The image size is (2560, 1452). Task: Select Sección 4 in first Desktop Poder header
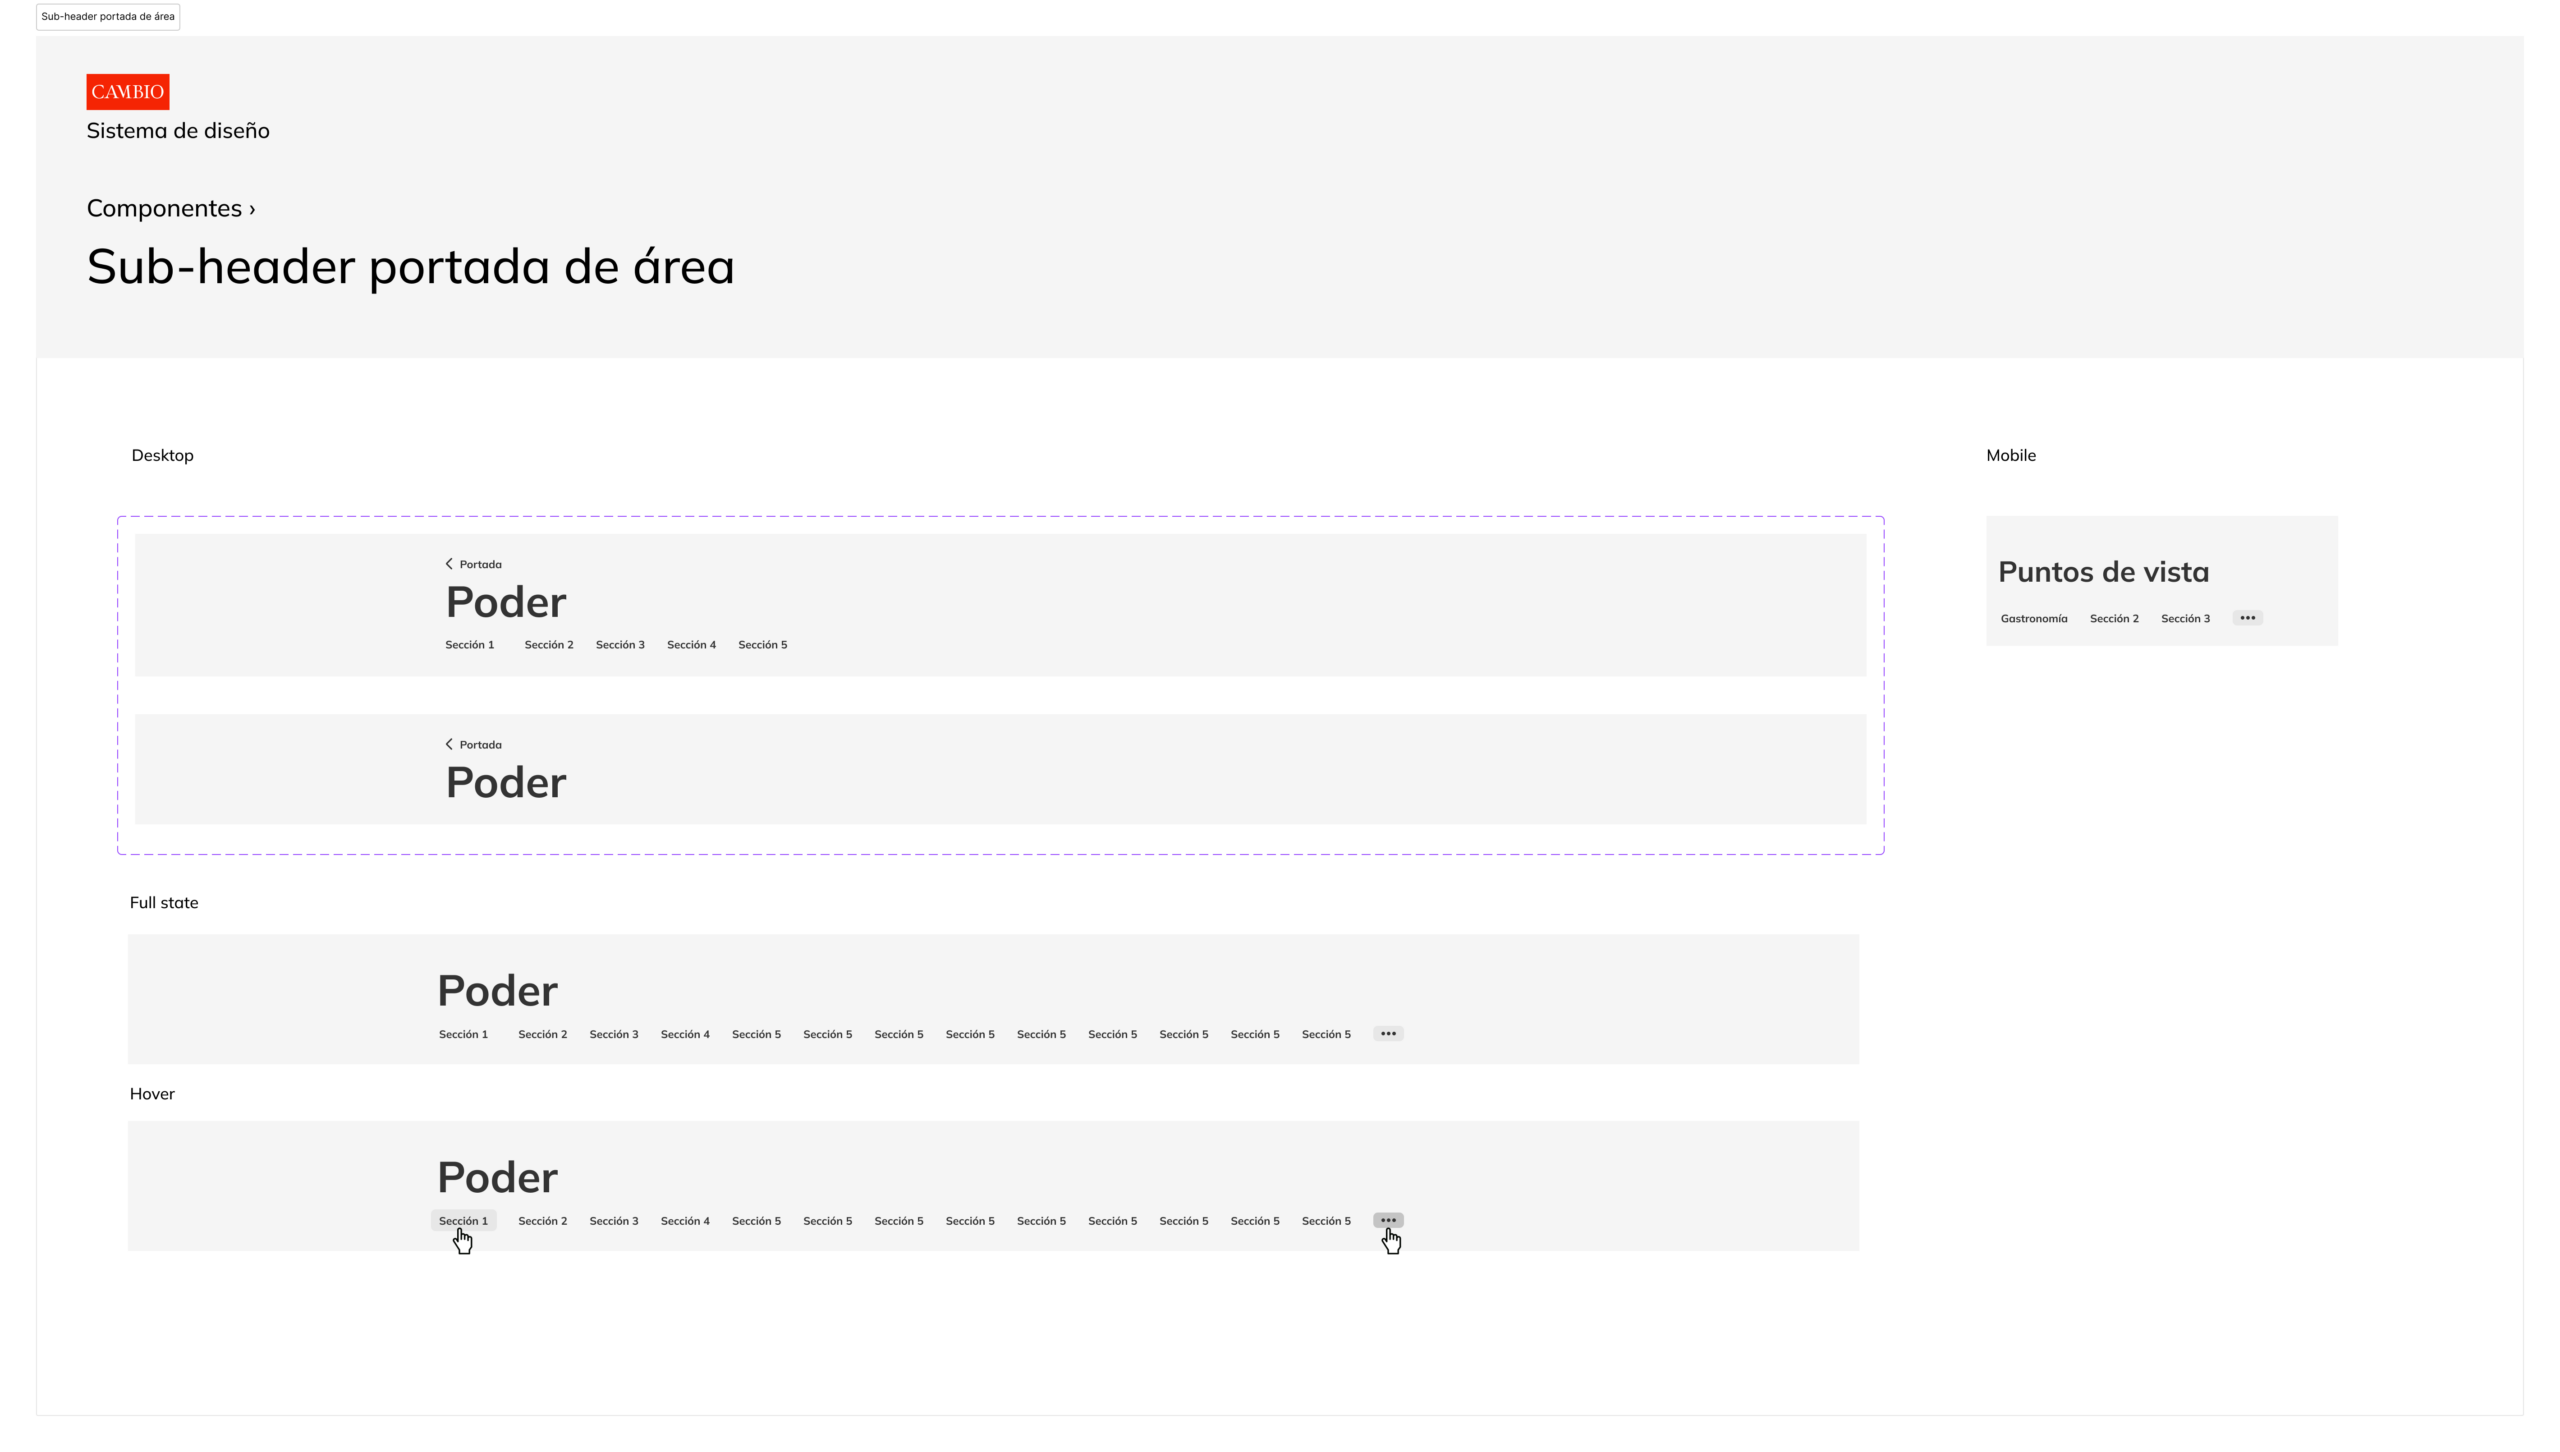click(x=691, y=645)
